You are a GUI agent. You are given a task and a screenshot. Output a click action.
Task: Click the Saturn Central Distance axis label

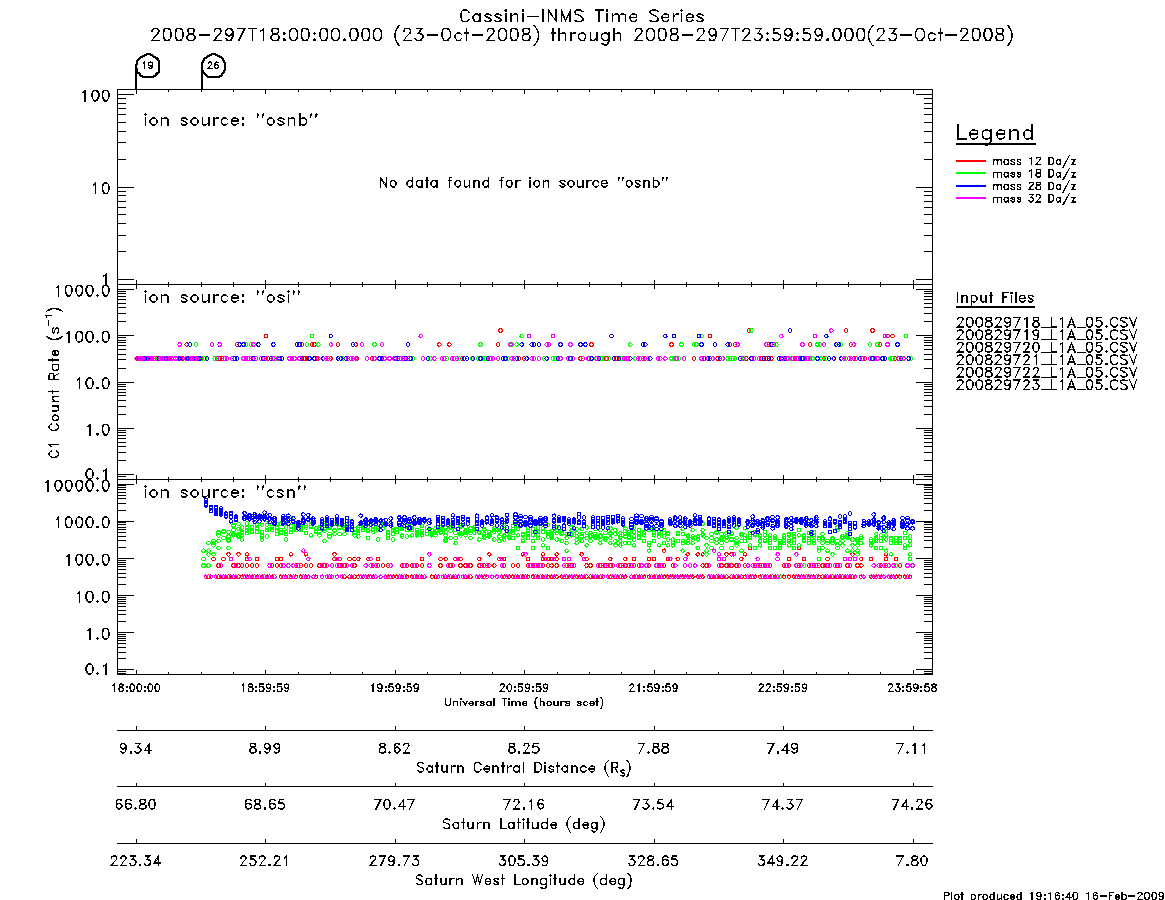coord(524,768)
